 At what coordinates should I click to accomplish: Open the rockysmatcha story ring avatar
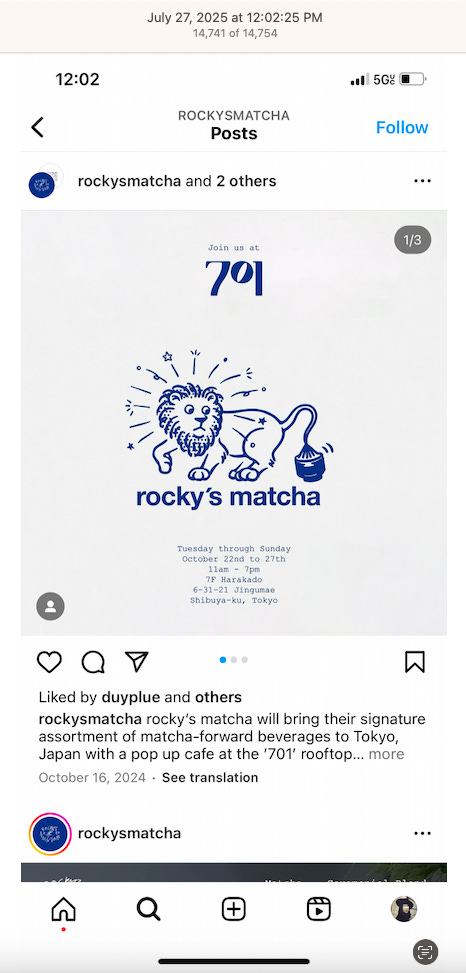(50, 833)
